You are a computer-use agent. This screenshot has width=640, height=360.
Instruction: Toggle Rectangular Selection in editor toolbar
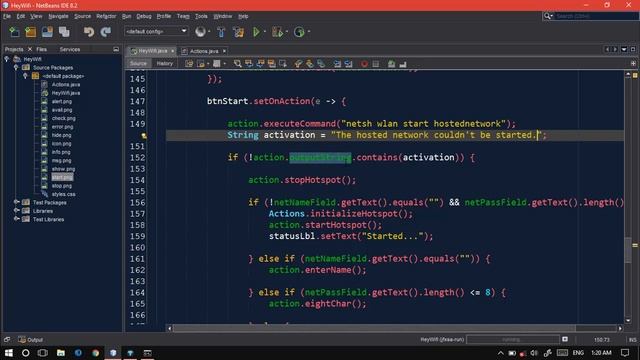tap(282, 64)
